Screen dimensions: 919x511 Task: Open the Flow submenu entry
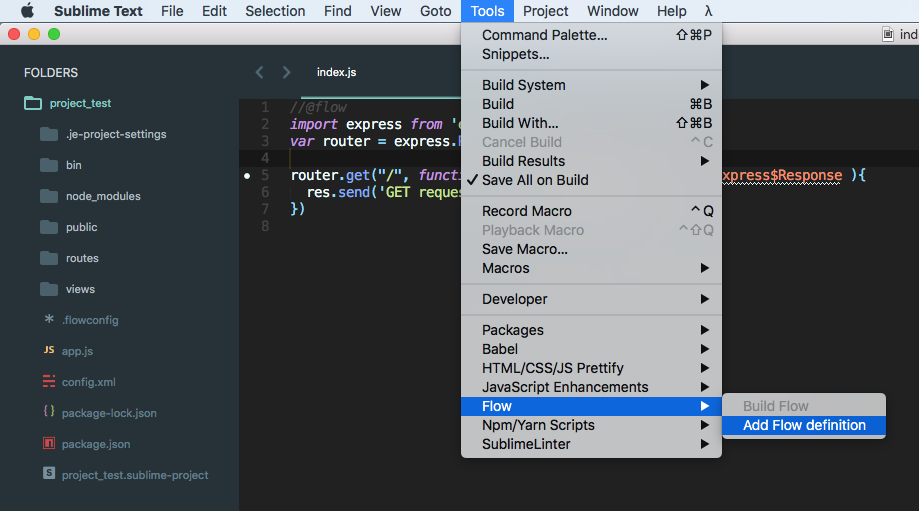pyautogui.click(x=591, y=406)
